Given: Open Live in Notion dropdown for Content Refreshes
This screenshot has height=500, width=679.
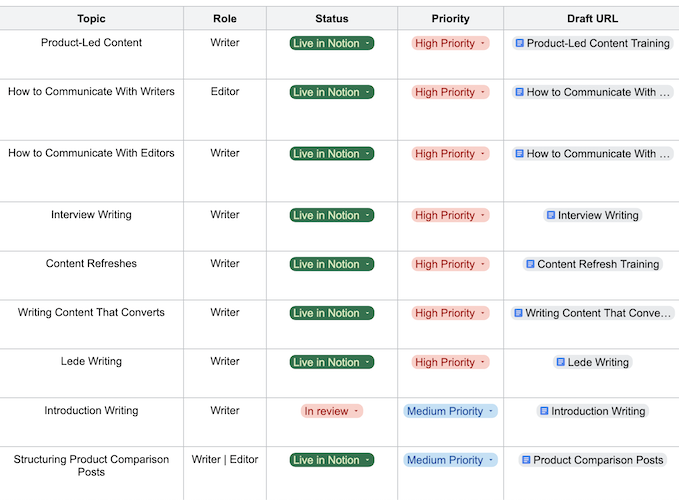Looking at the screenshot, I should point(367,264).
